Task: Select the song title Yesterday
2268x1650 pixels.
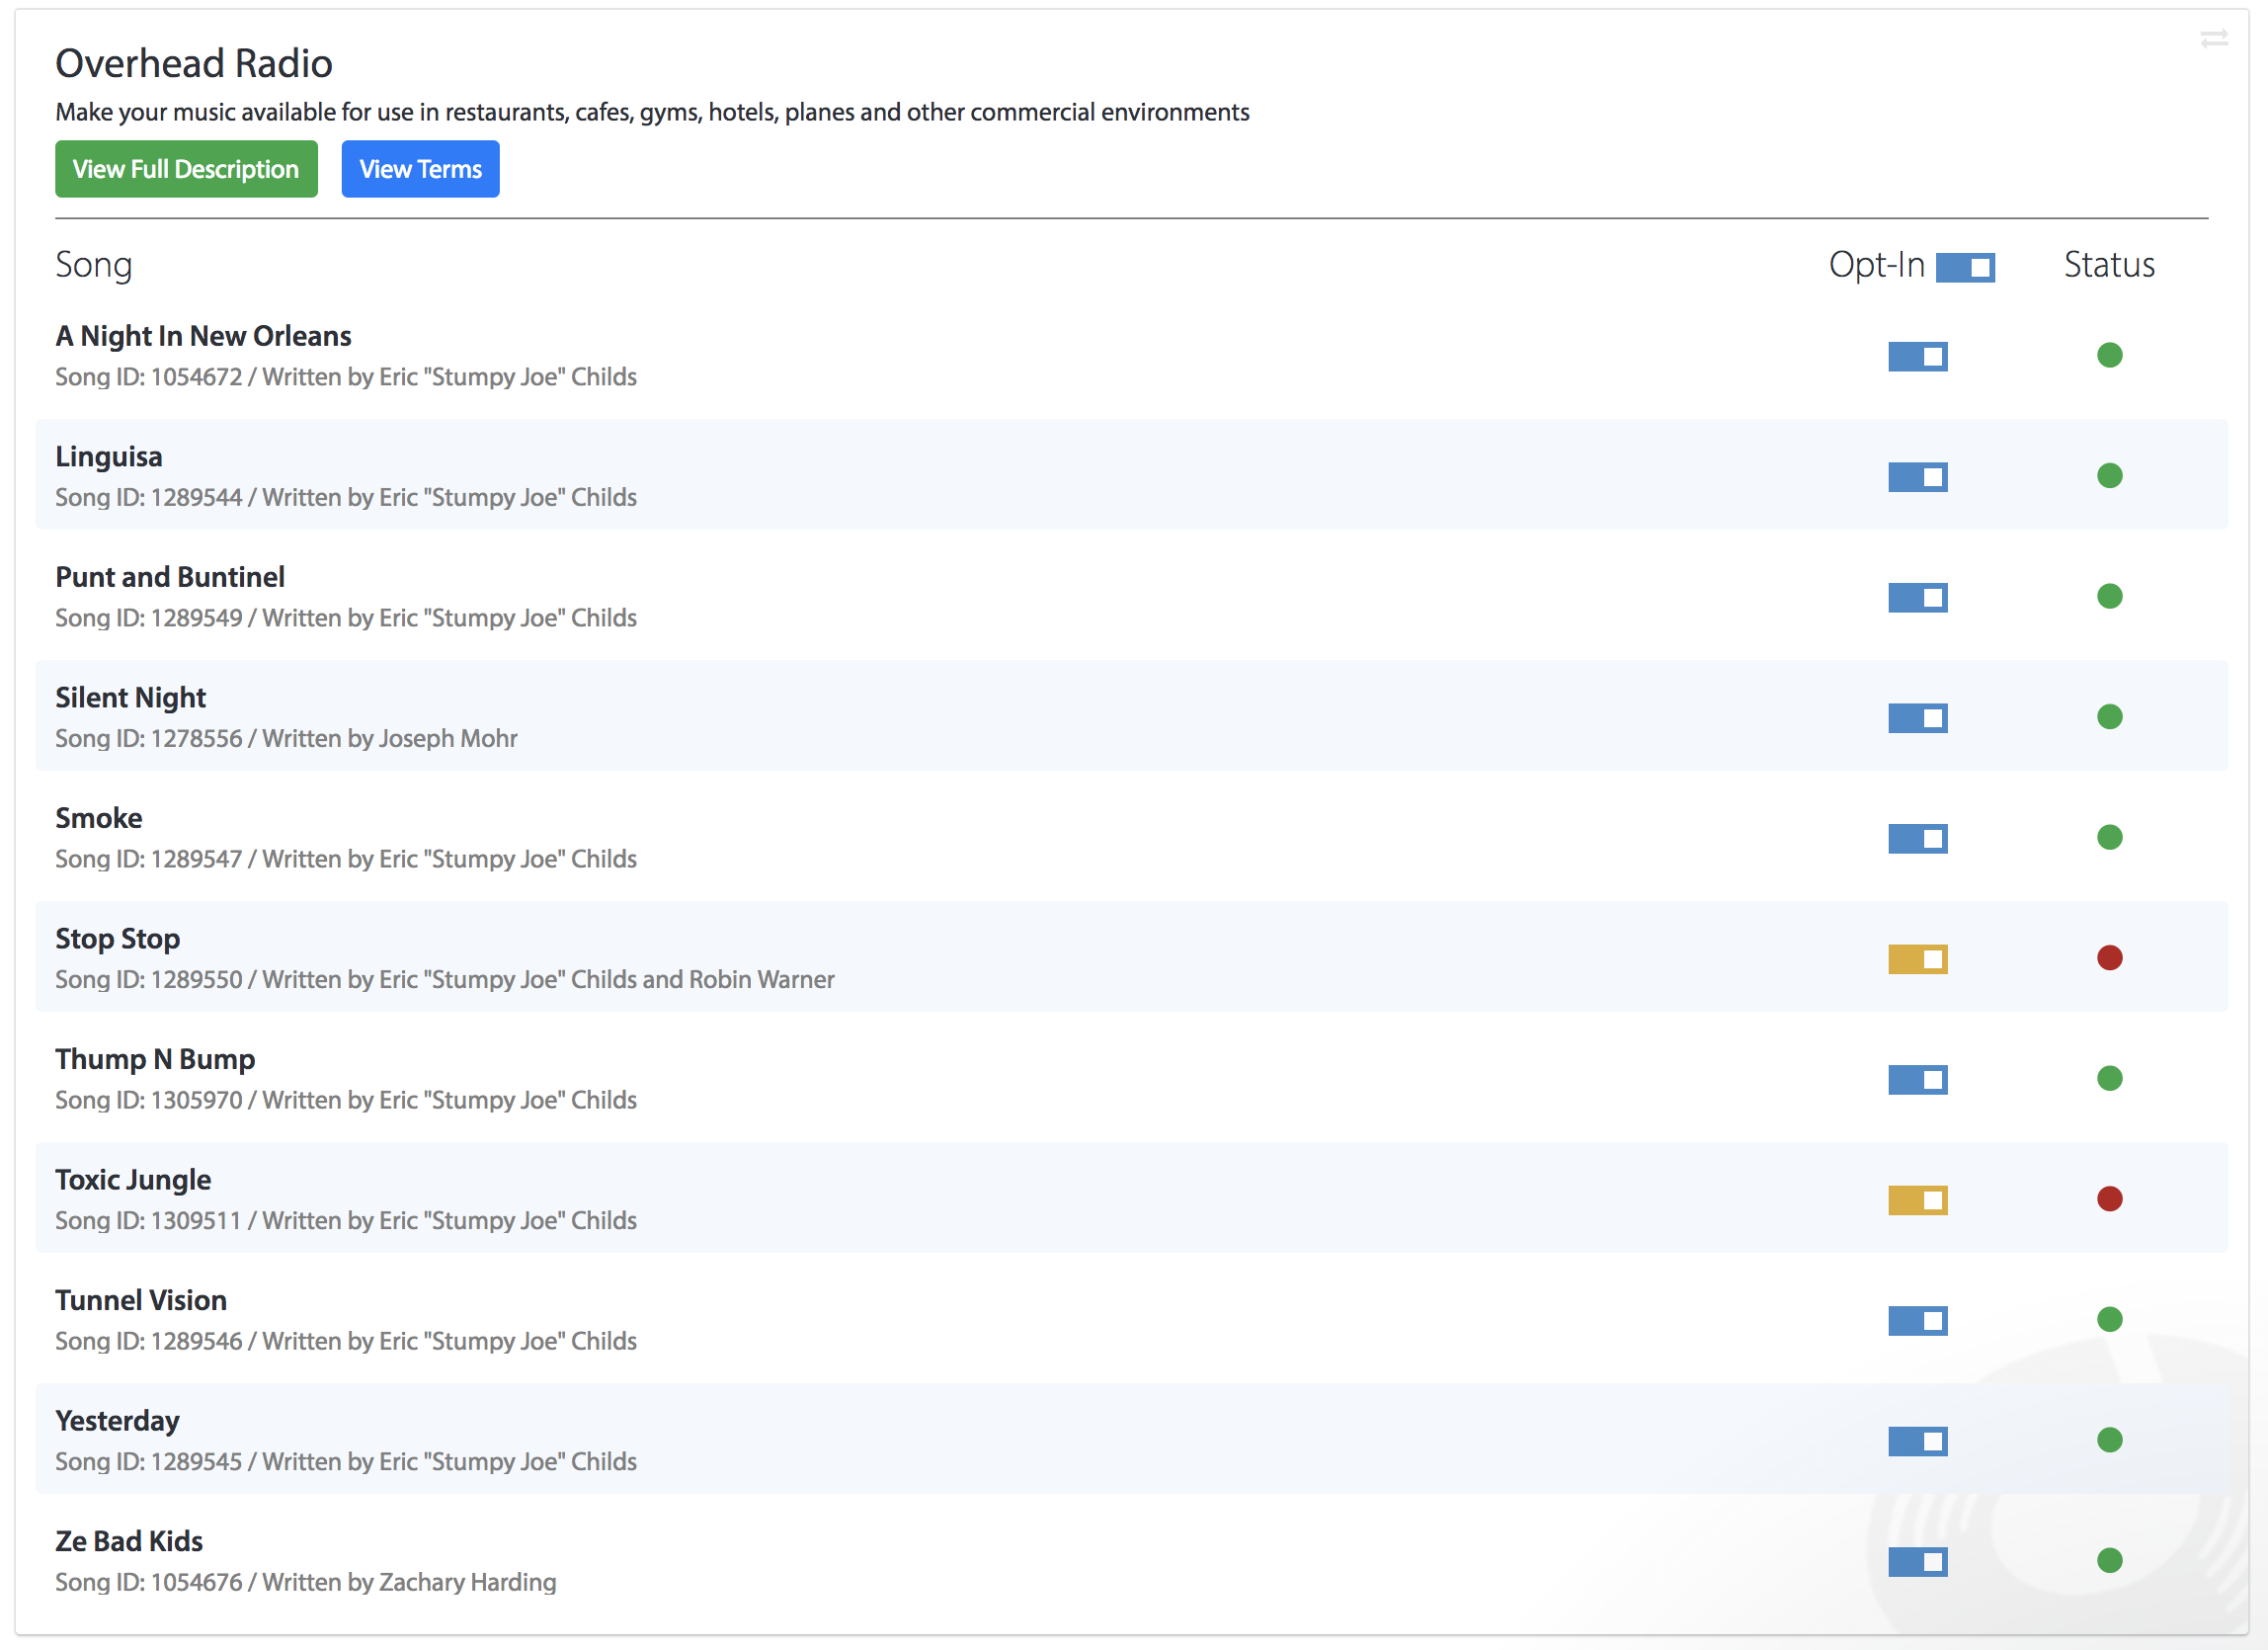Action: coord(117,1421)
